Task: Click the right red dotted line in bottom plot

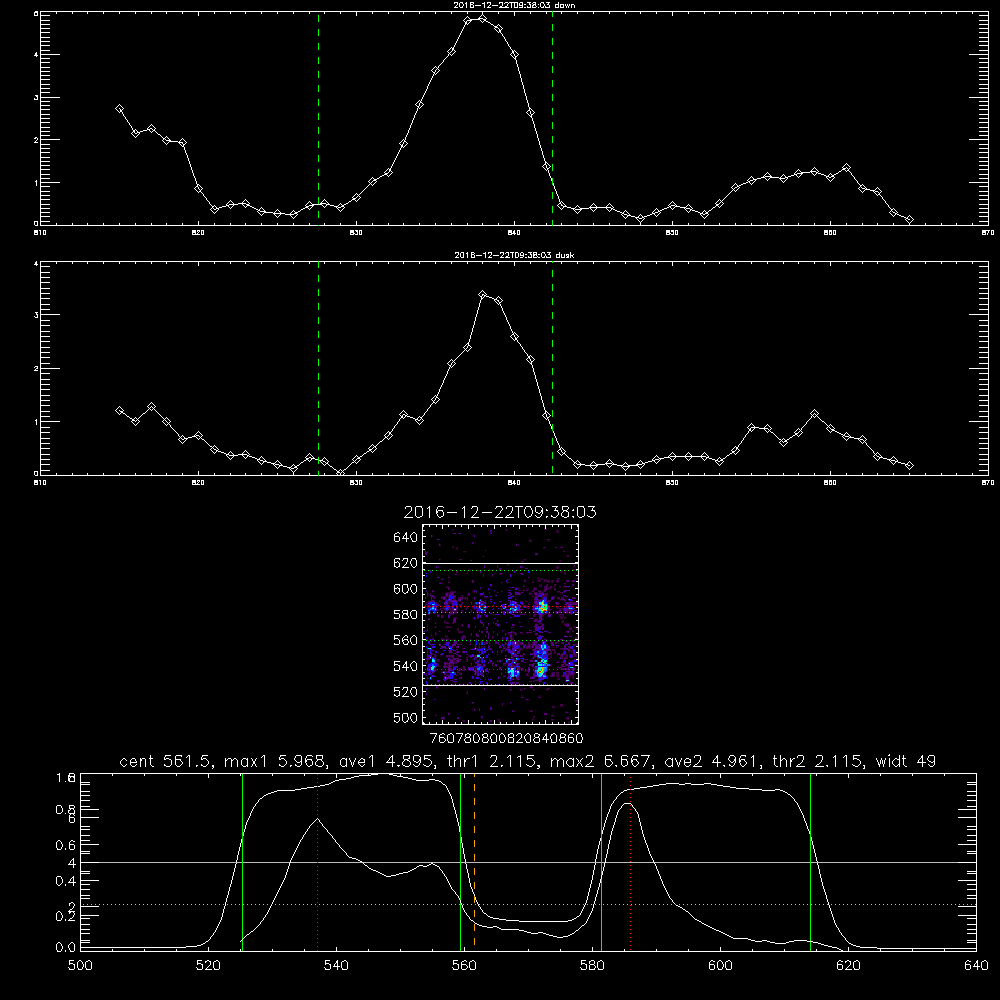Action: tap(631, 862)
